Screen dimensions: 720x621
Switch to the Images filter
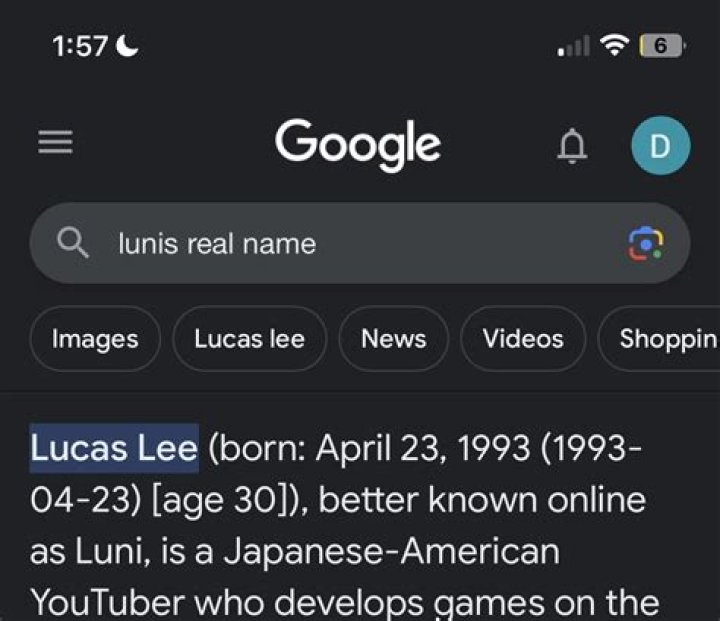(x=95, y=339)
